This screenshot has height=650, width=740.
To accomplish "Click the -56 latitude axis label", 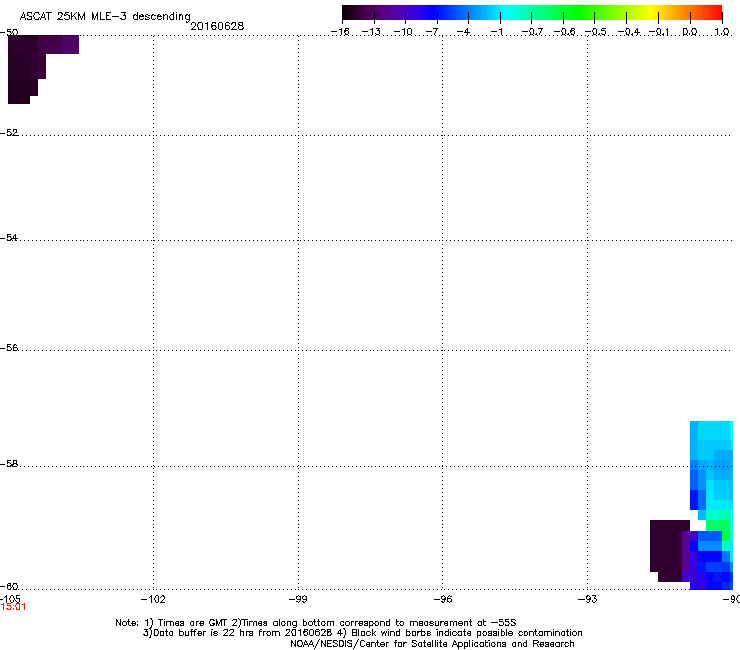I will pyautogui.click(x=9, y=348).
